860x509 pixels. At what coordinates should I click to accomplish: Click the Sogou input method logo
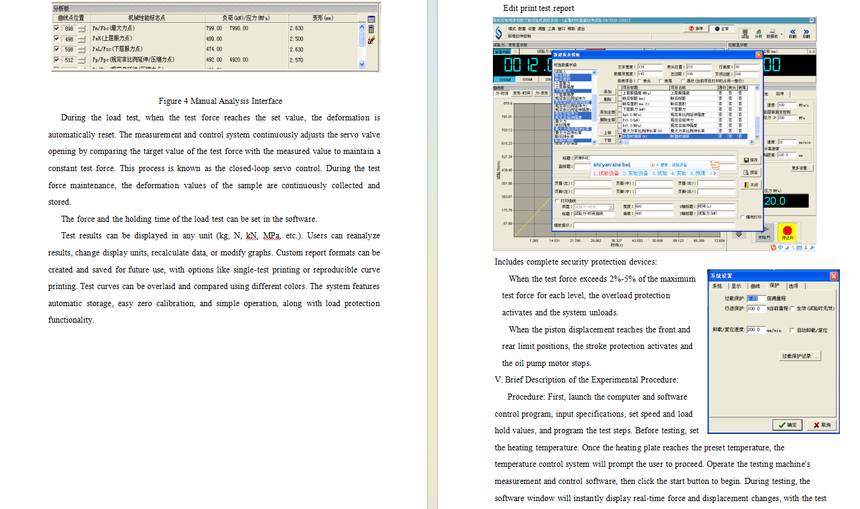(715, 165)
